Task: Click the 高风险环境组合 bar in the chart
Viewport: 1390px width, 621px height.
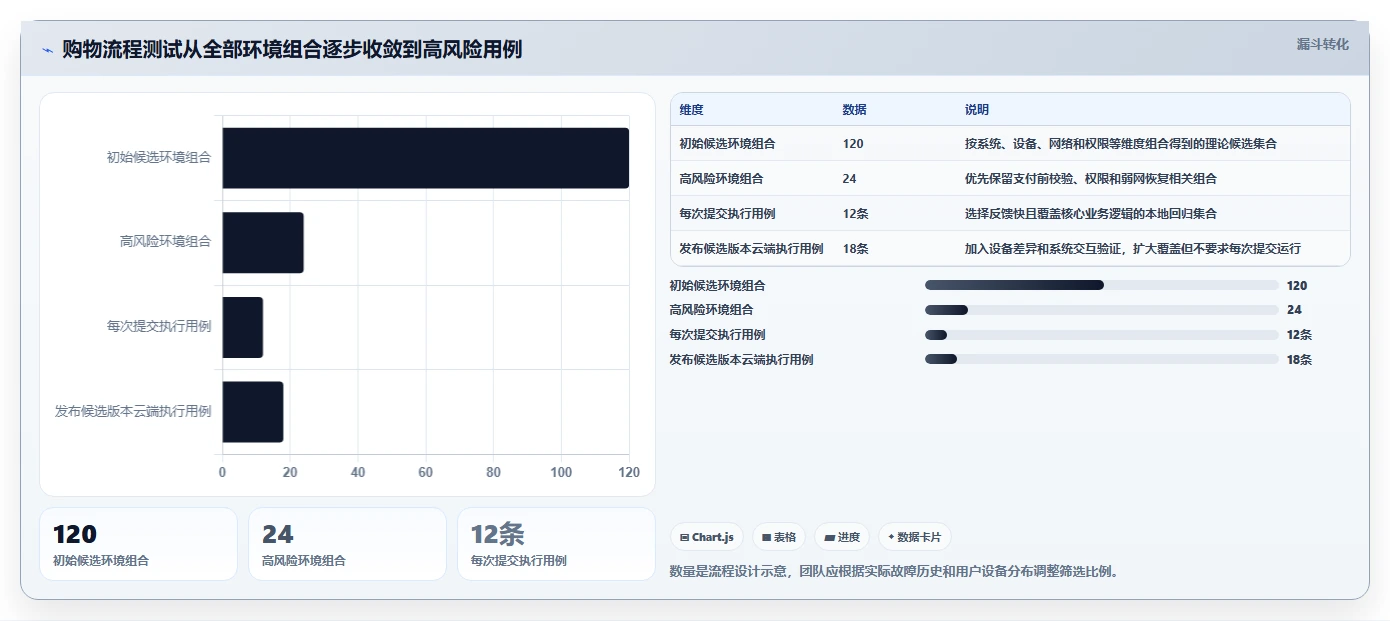Action: click(262, 242)
